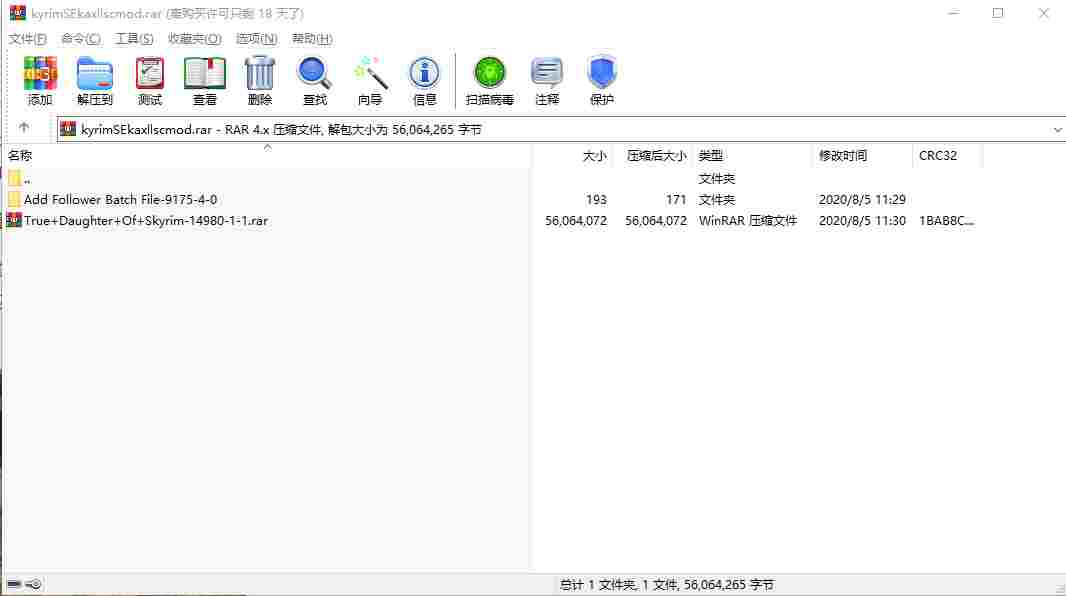Click the 171 packed size value

pyautogui.click(x=676, y=200)
